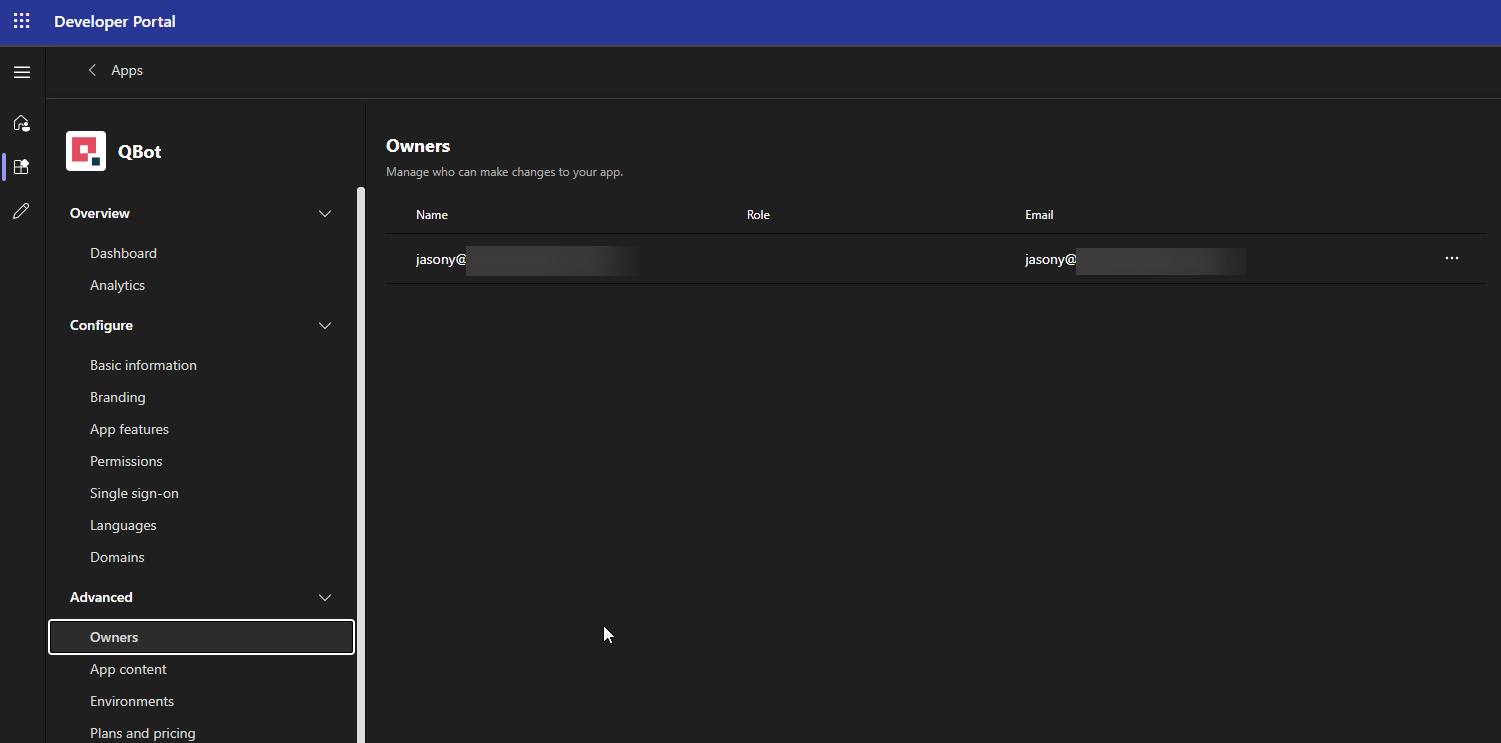
Task: Collapse the Overview section
Action: pyautogui.click(x=324, y=213)
